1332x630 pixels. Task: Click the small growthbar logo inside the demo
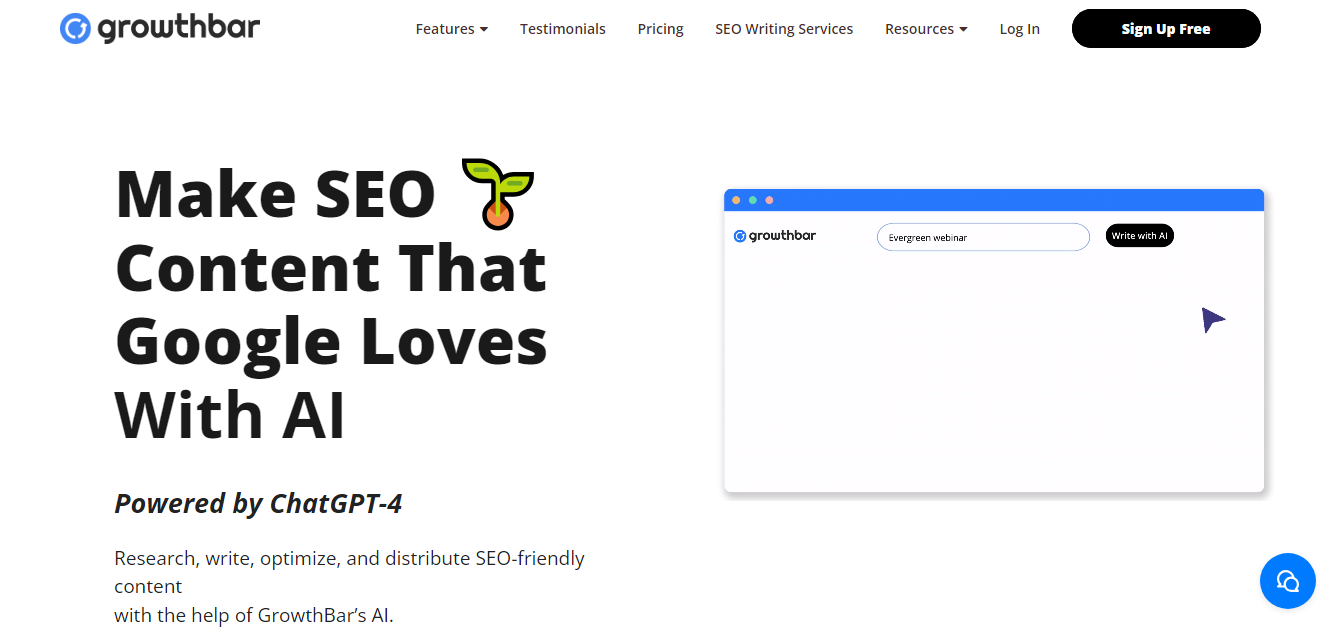point(775,236)
